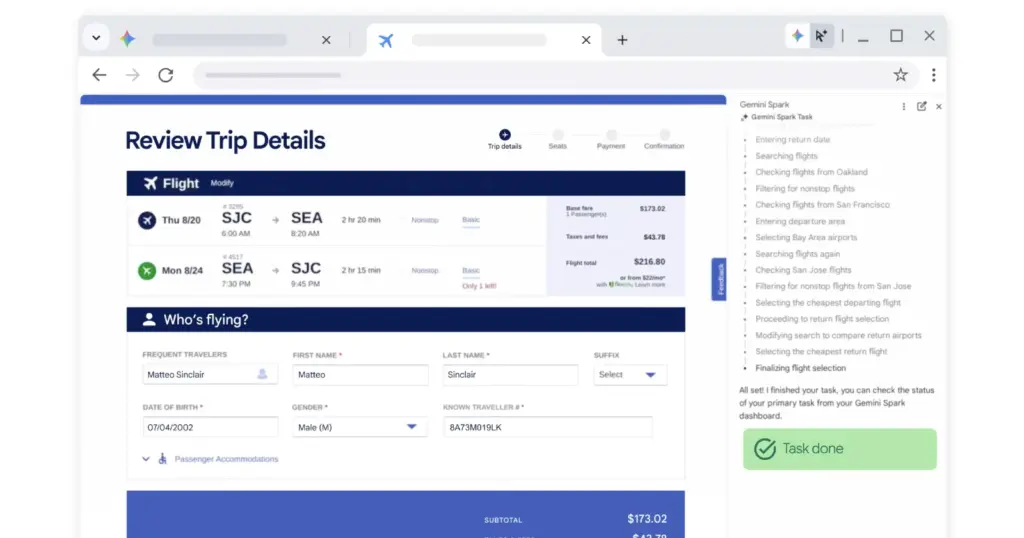This screenshot has height=538, width=1024.
Task: Click Basic fare link for SEA to SJC
Action: coord(471,270)
